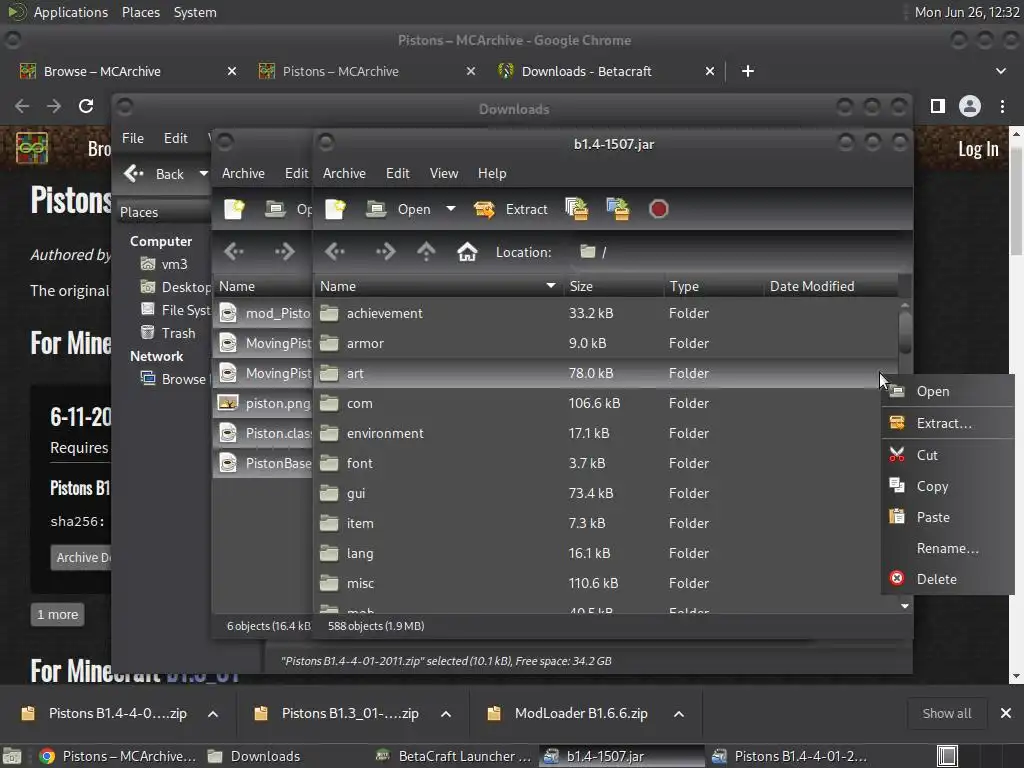
Task: Select the lang folder row
Action: (606, 553)
